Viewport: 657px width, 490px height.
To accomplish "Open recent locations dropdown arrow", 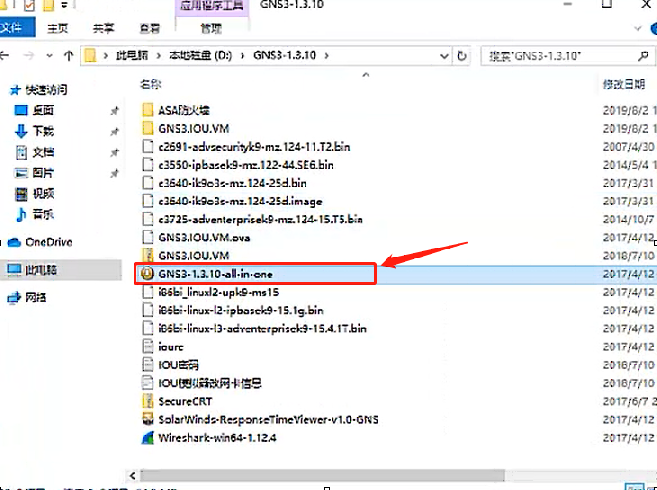I will coord(49,56).
